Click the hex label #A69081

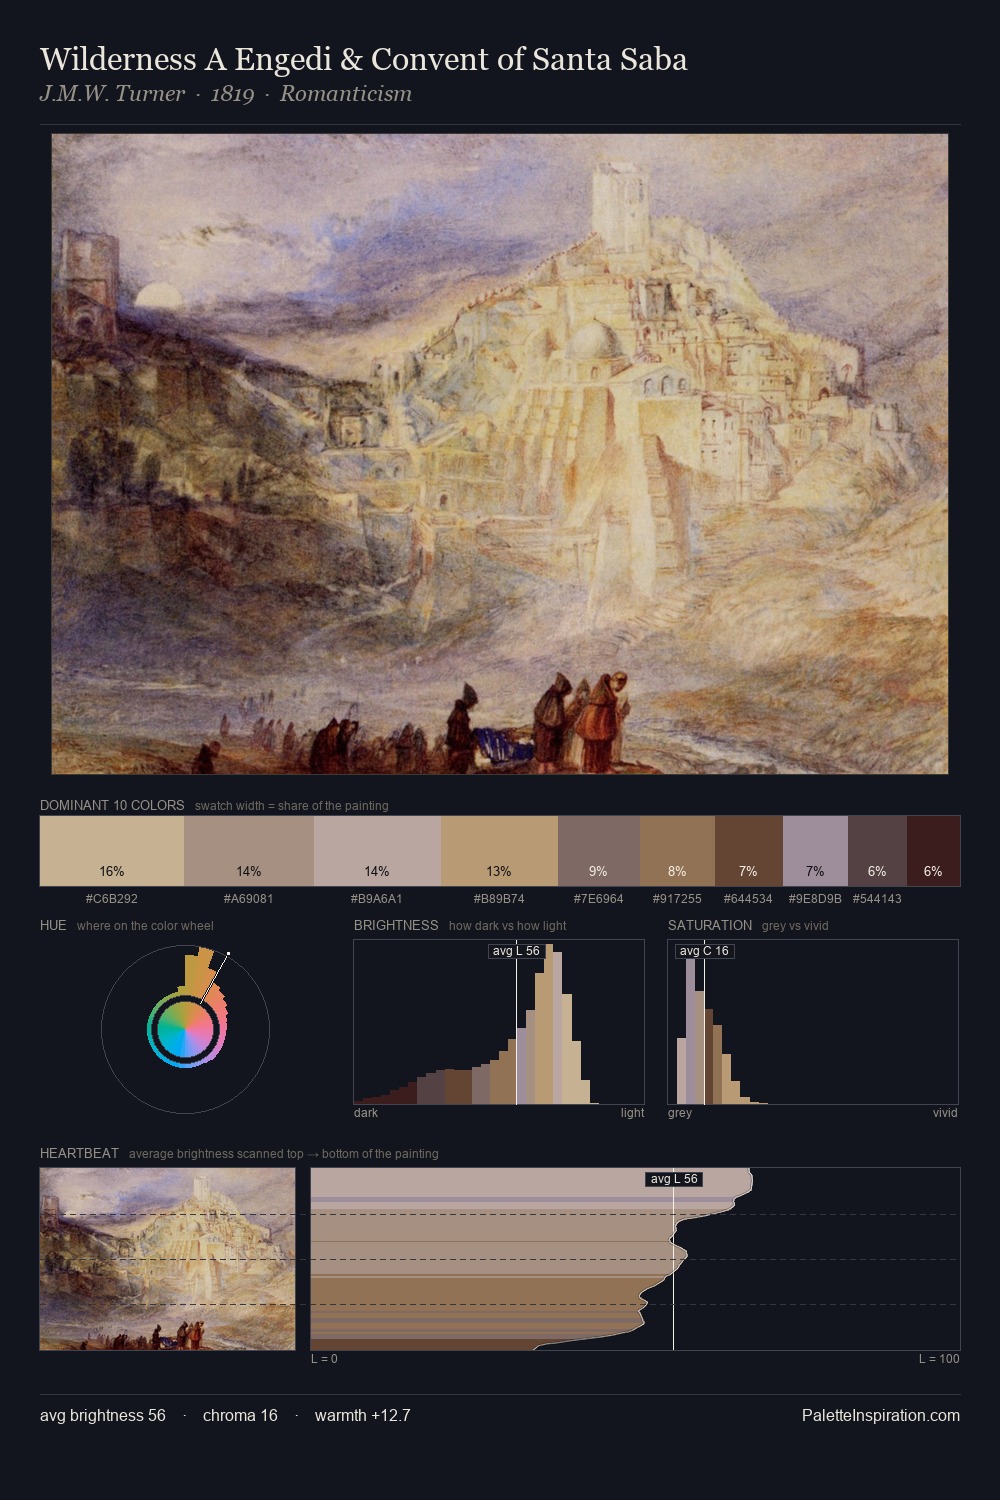click(x=249, y=899)
